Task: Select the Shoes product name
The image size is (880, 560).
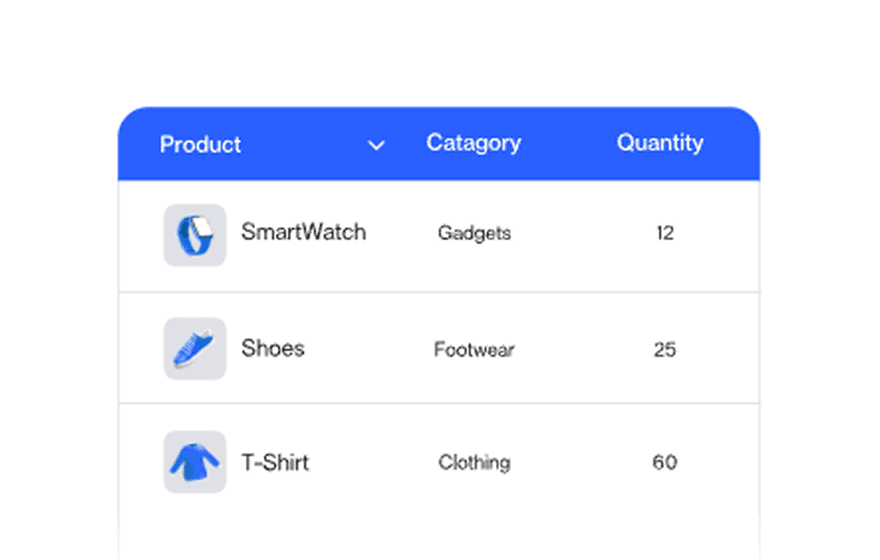Action: click(x=273, y=349)
